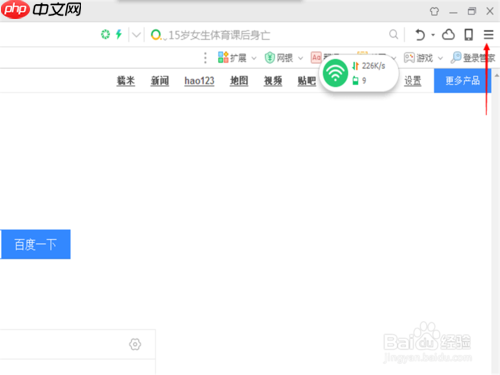Click the blue 更多产品 button
This screenshot has width=500, height=375.
[462, 81]
